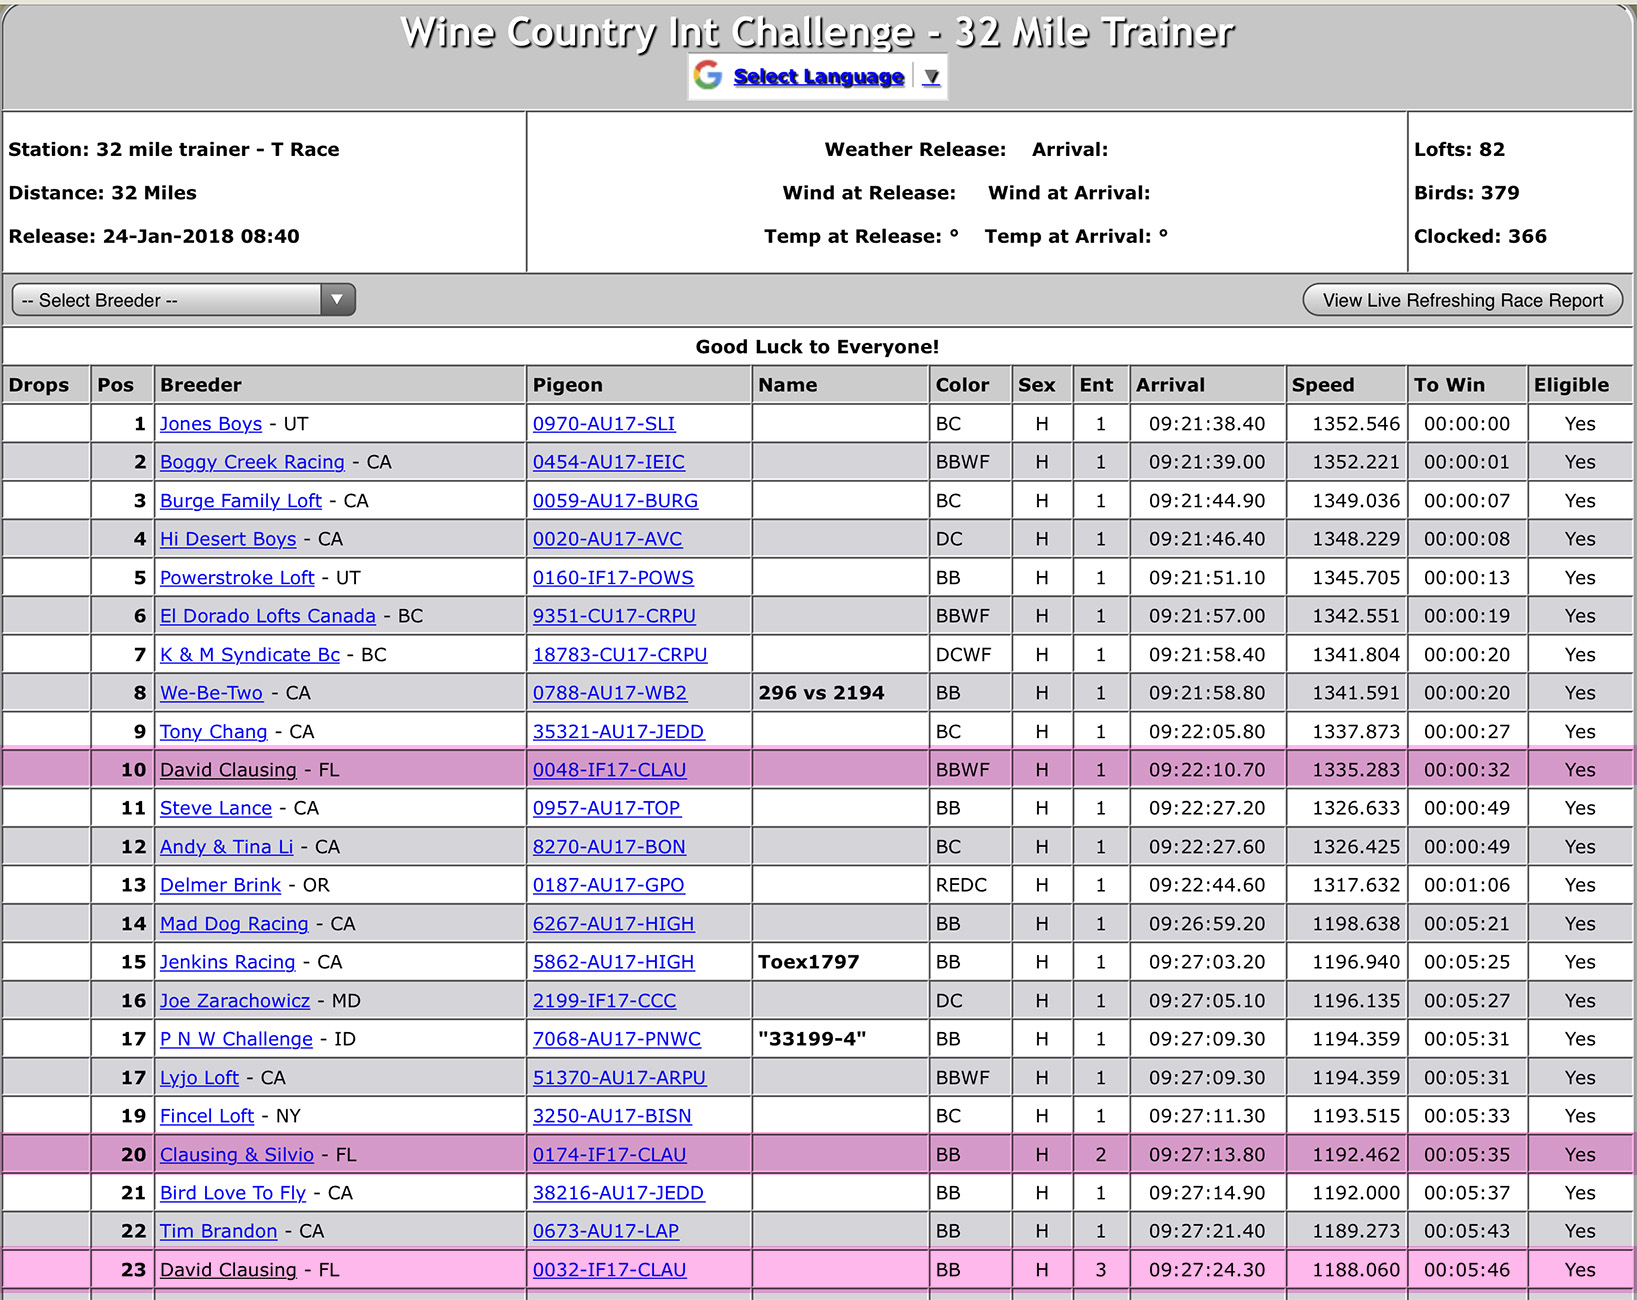Click the Google logo icon
1637x1300 pixels.
coord(708,76)
